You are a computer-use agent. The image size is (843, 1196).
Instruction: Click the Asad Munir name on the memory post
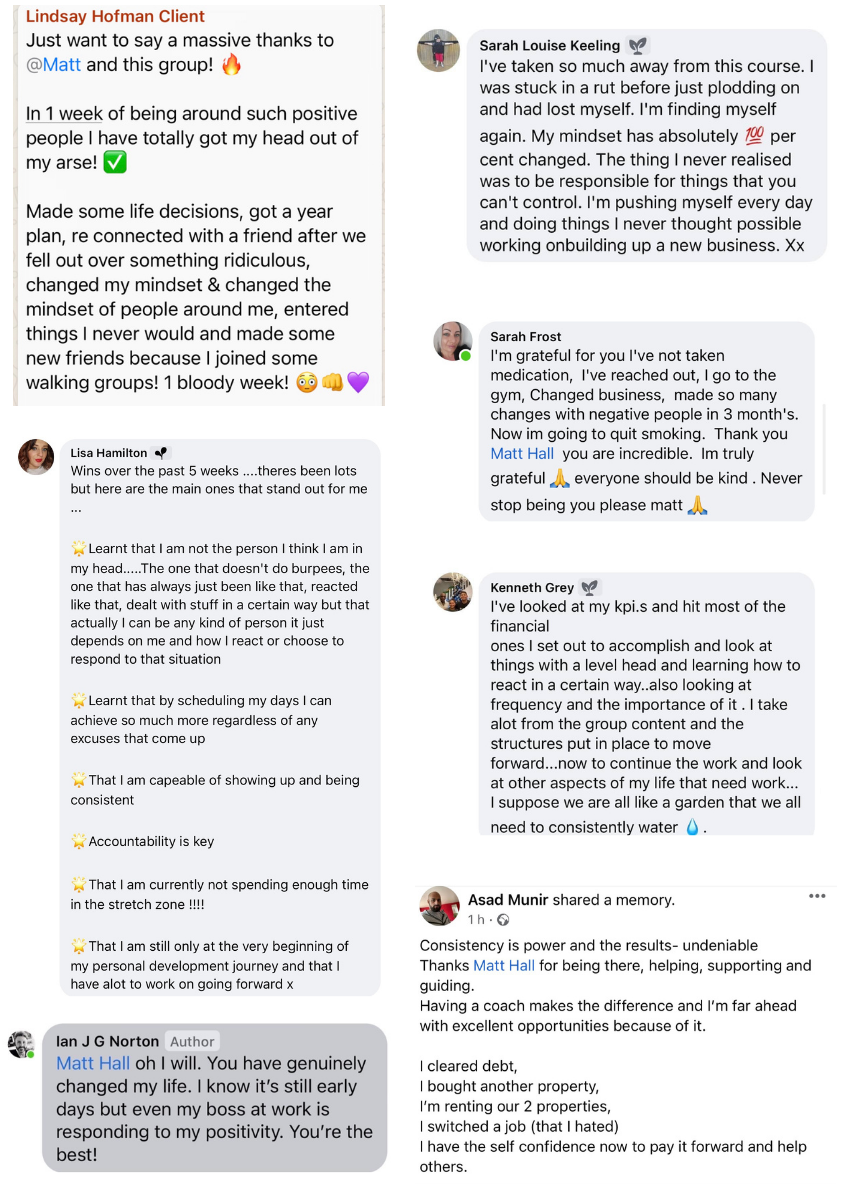(x=507, y=900)
